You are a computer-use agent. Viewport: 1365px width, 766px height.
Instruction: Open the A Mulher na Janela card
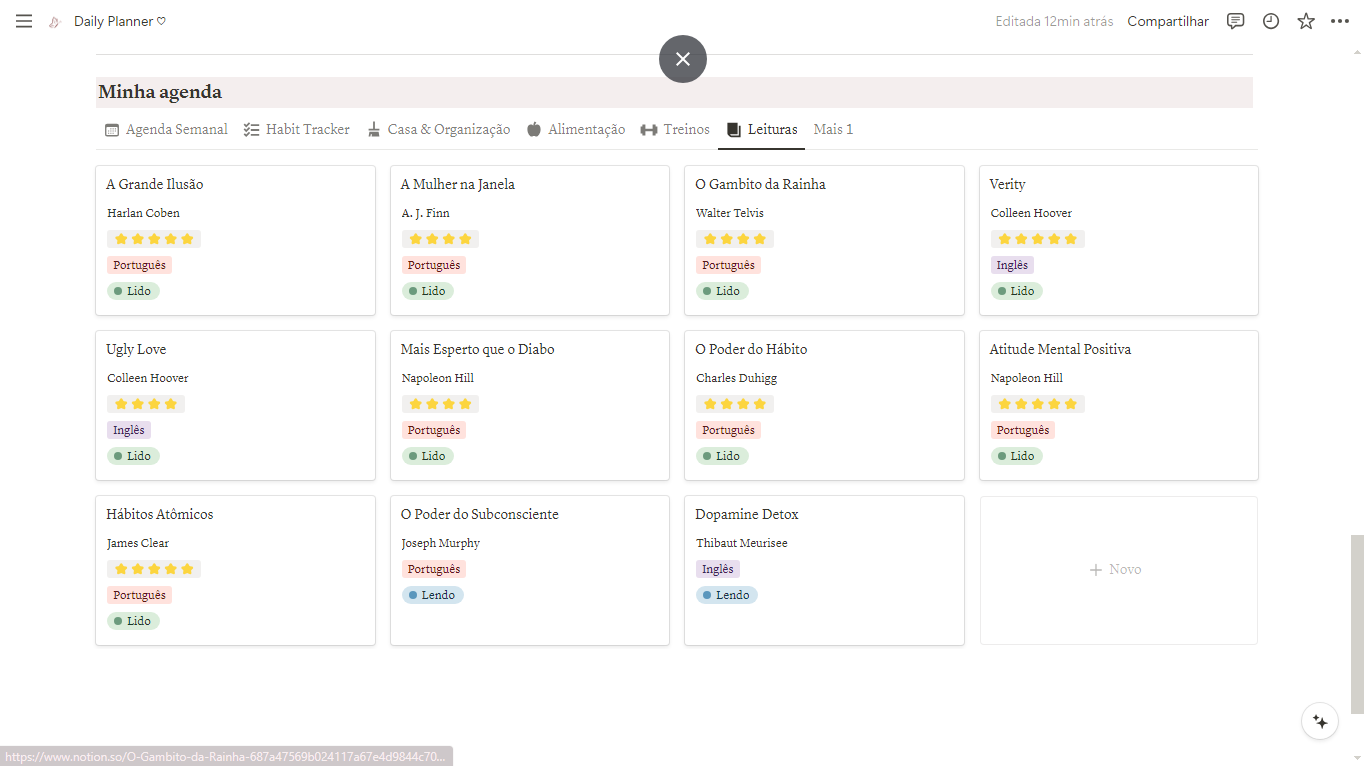530,240
